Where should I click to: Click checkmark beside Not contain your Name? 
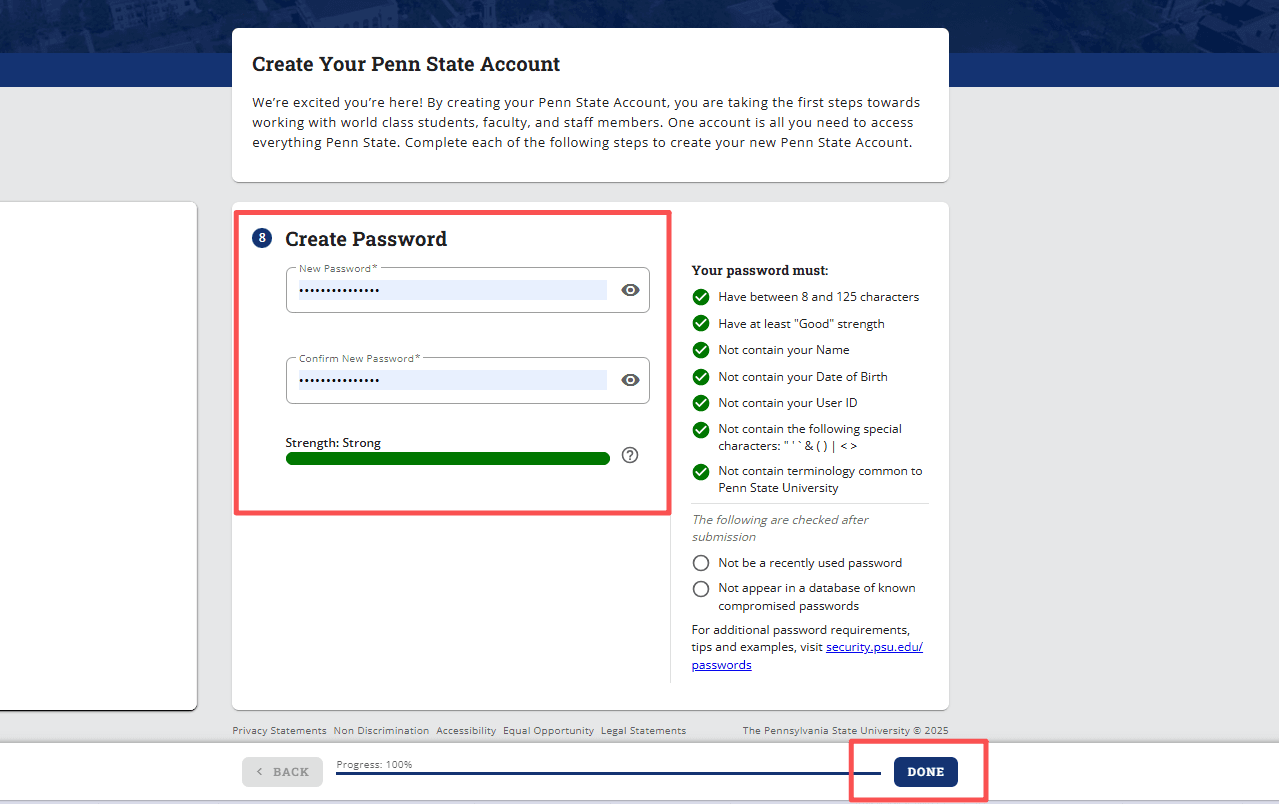point(701,350)
